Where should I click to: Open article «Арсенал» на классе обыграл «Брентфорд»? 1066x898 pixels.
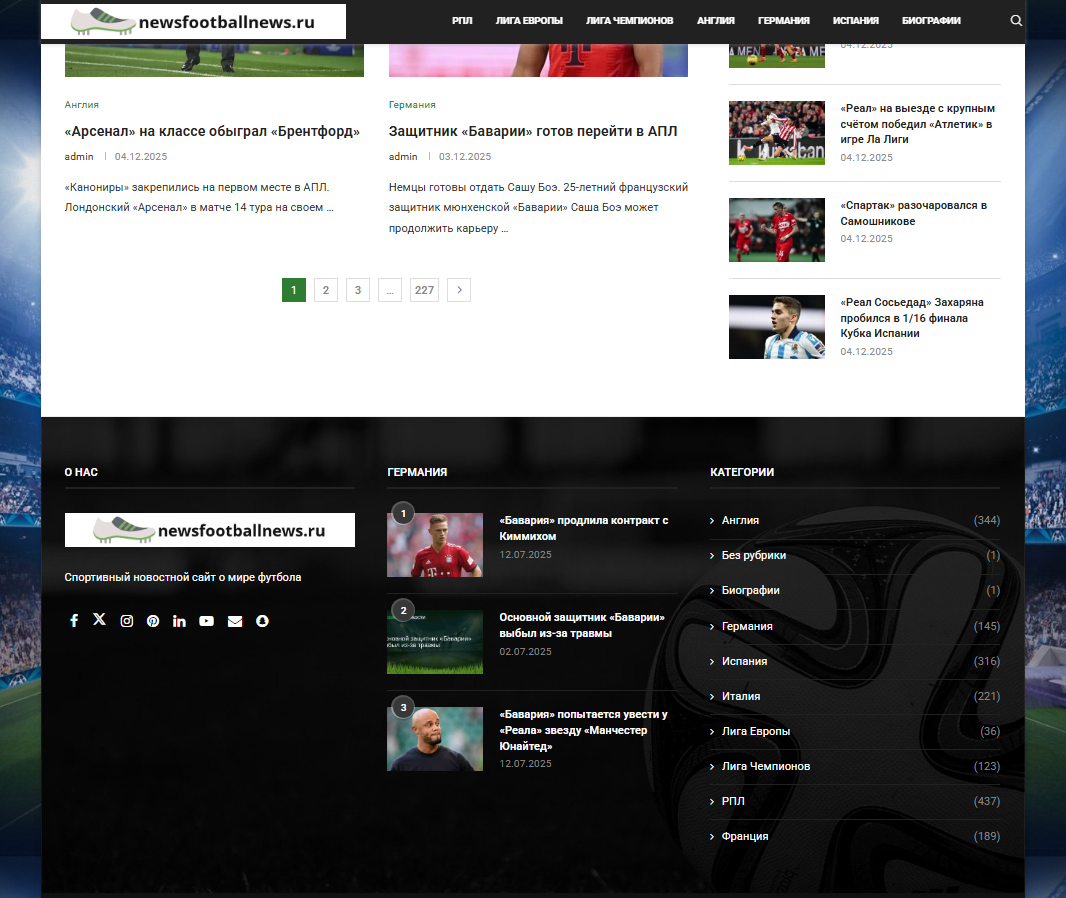(212, 131)
